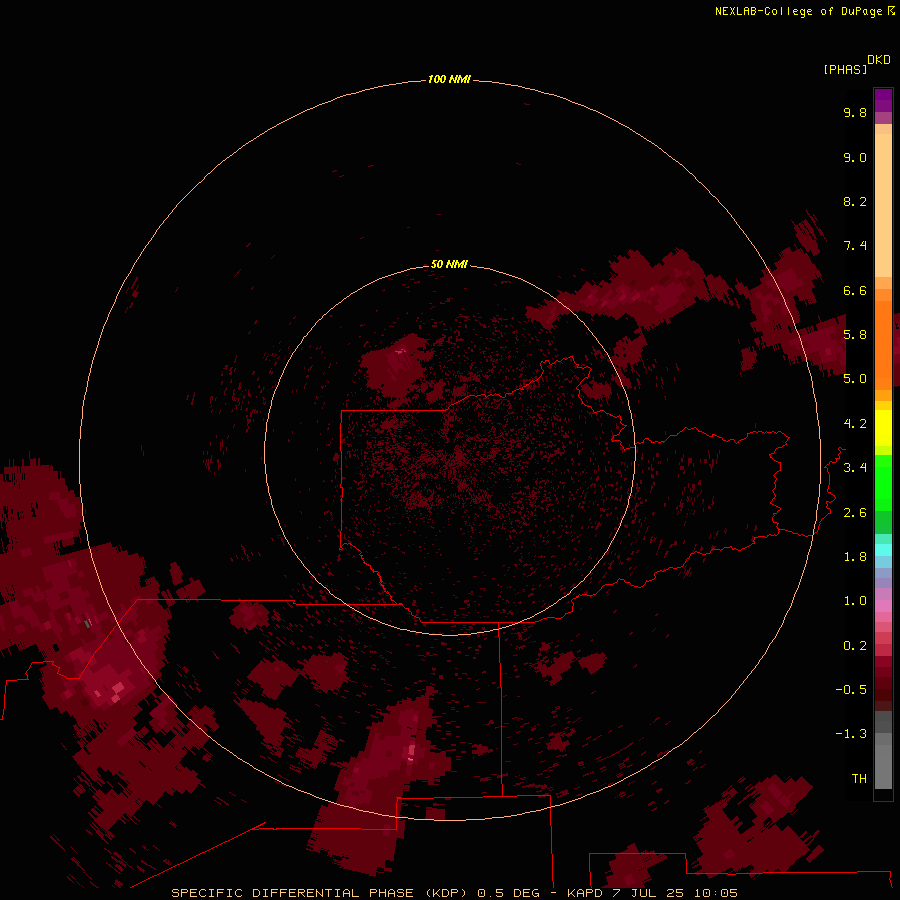Screen dimensions: 900x900
Task: Click the 100 NMI range ring label
Action: click(449, 79)
